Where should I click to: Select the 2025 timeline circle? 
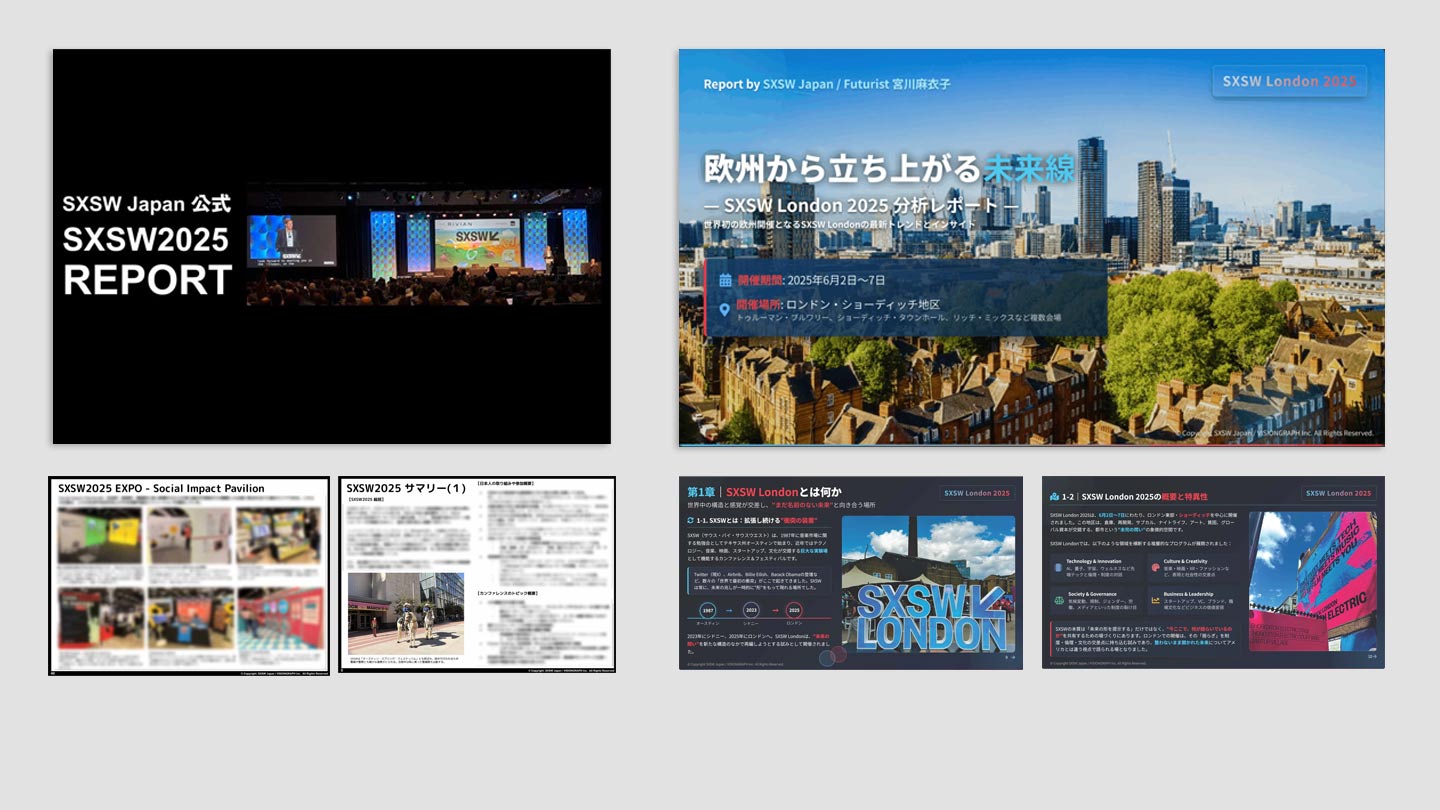pyautogui.click(x=794, y=610)
